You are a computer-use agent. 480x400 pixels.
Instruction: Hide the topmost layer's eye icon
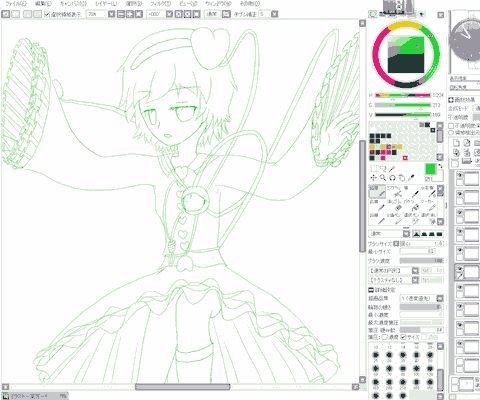pyautogui.click(x=460, y=175)
